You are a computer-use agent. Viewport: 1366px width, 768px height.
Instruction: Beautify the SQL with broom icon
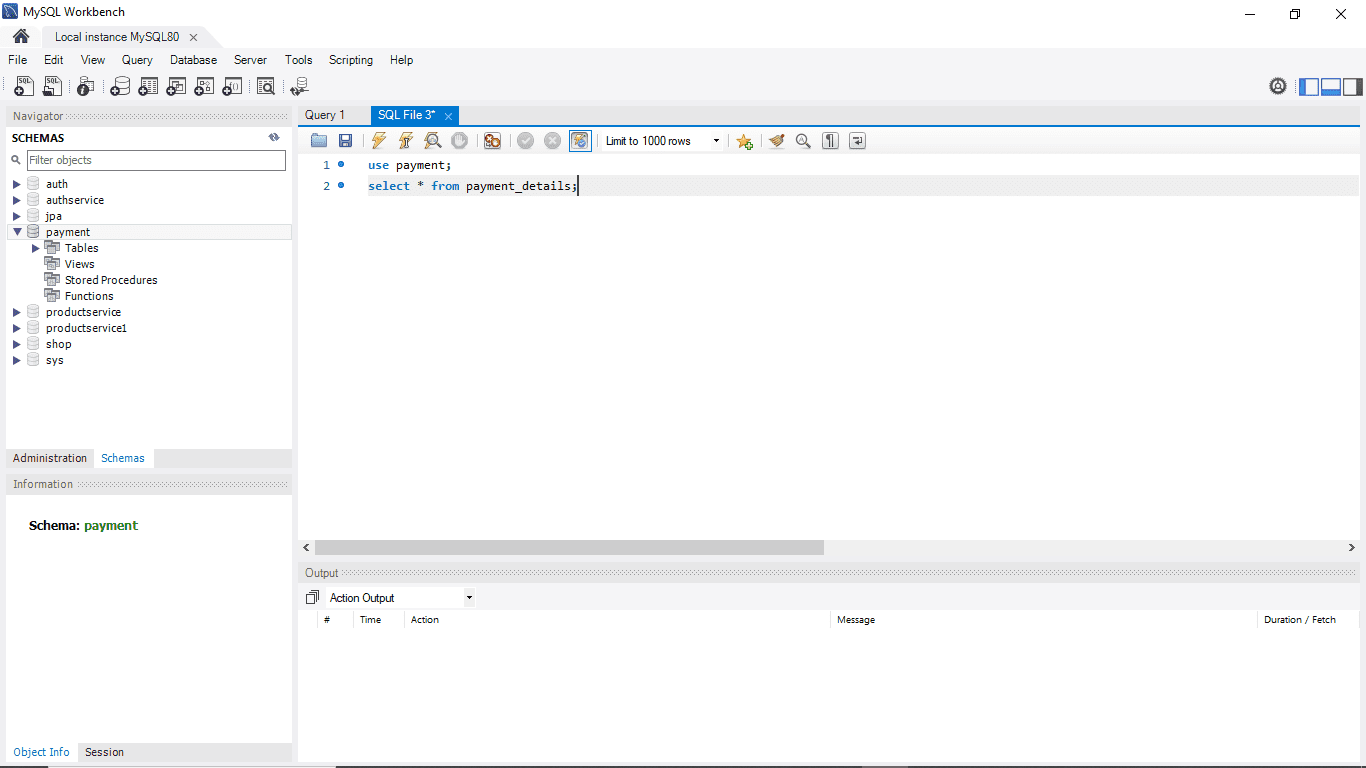(776, 141)
